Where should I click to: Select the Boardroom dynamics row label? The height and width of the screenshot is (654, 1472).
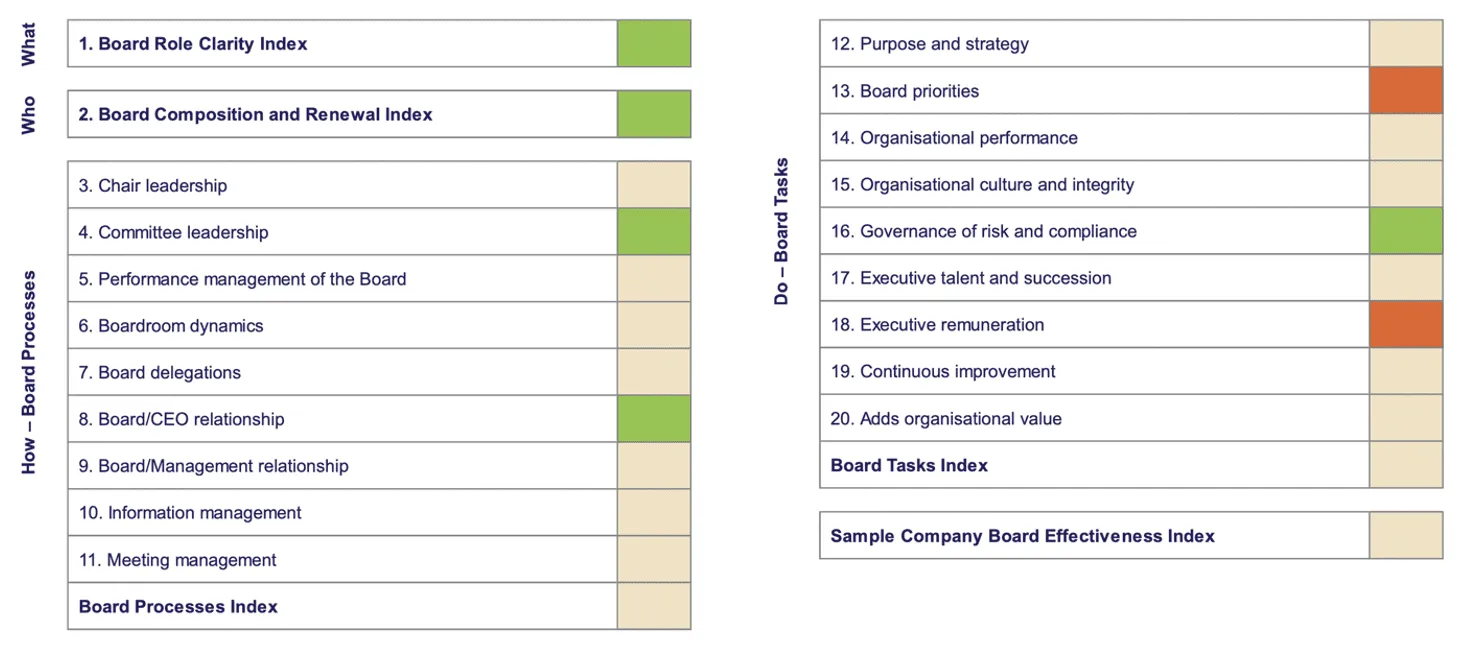(x=171, y=326)
